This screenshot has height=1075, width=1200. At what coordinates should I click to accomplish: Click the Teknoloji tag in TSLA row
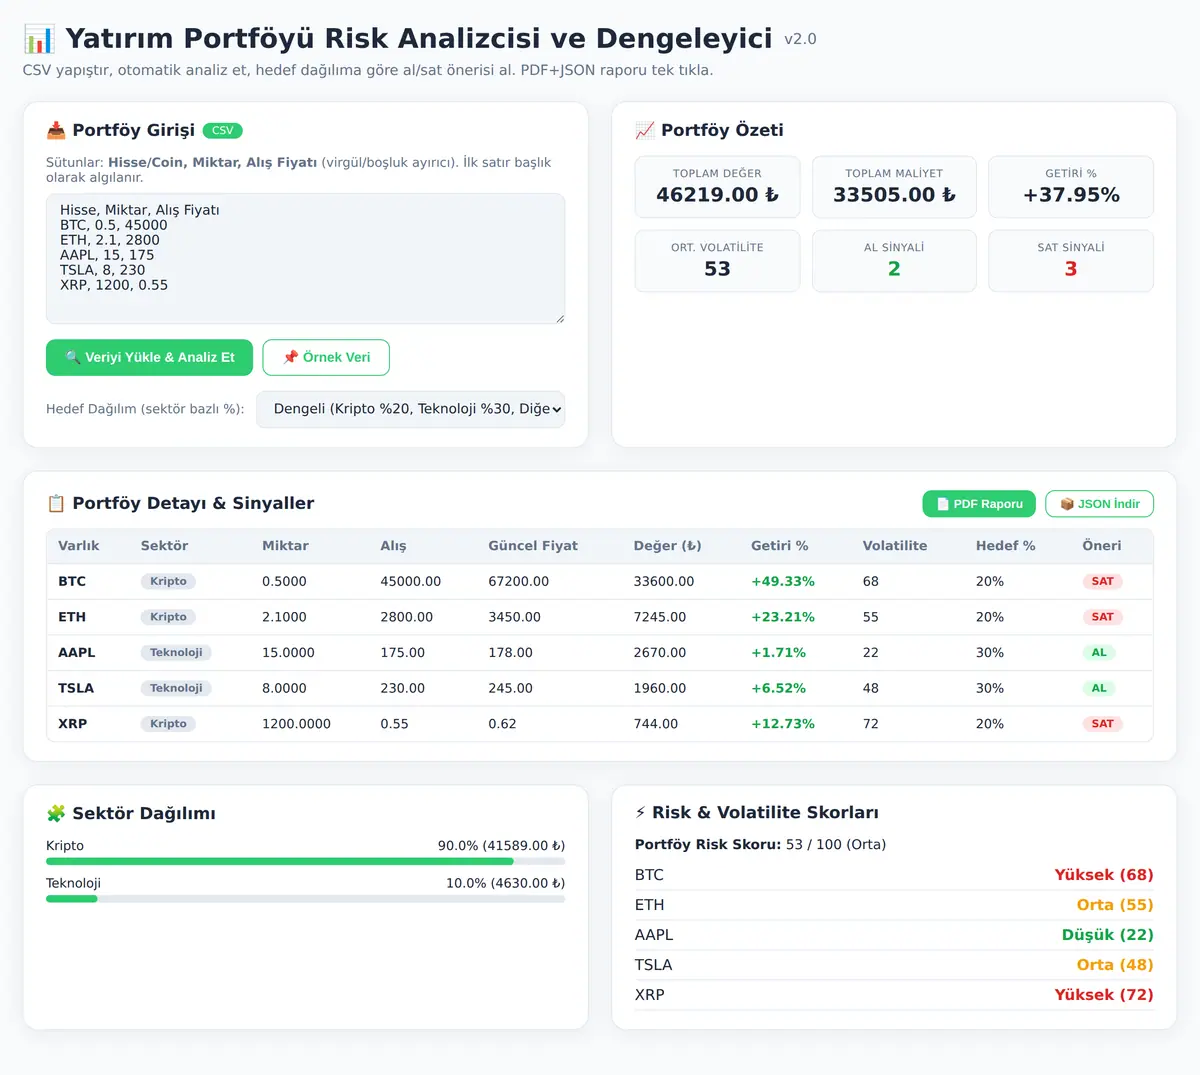[176, 688]
